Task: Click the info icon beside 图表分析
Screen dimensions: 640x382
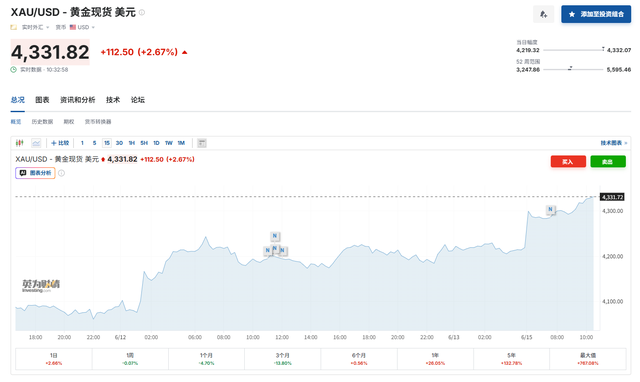Action: coord(61,173)
